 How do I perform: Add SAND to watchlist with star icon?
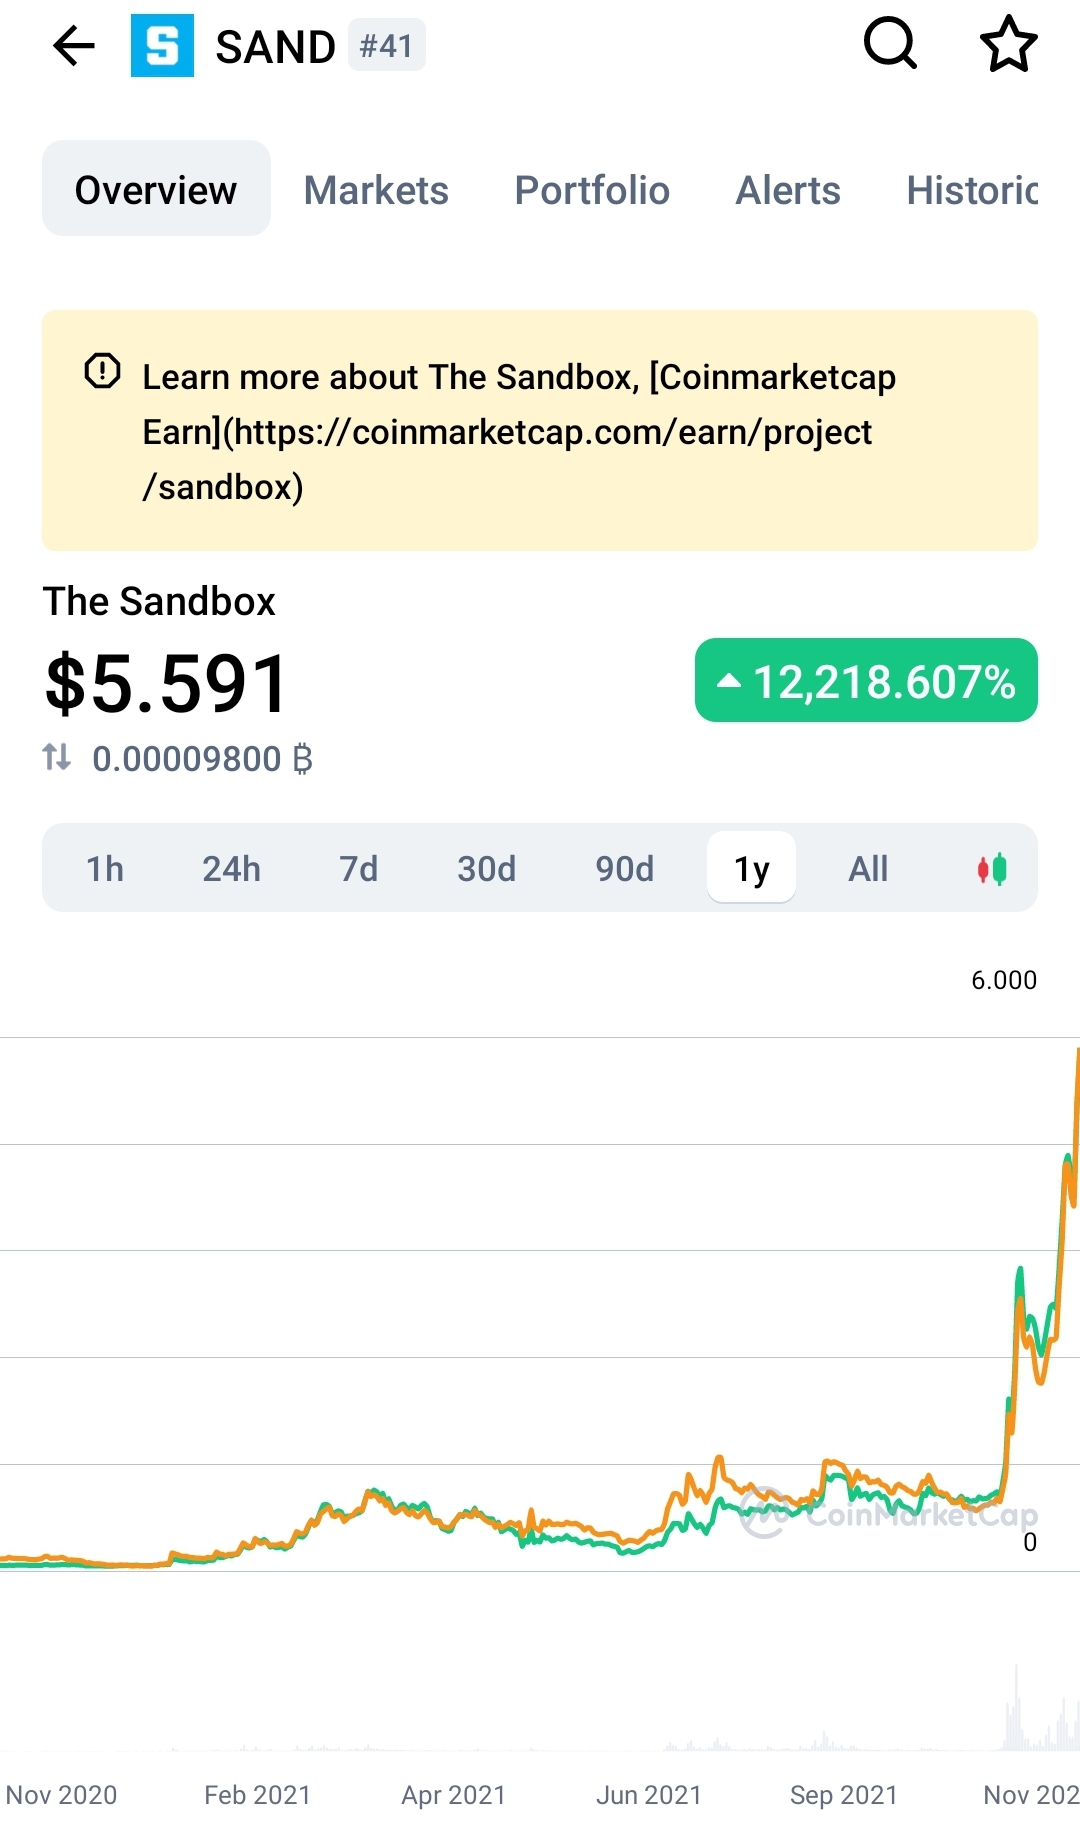point(1008,45)
